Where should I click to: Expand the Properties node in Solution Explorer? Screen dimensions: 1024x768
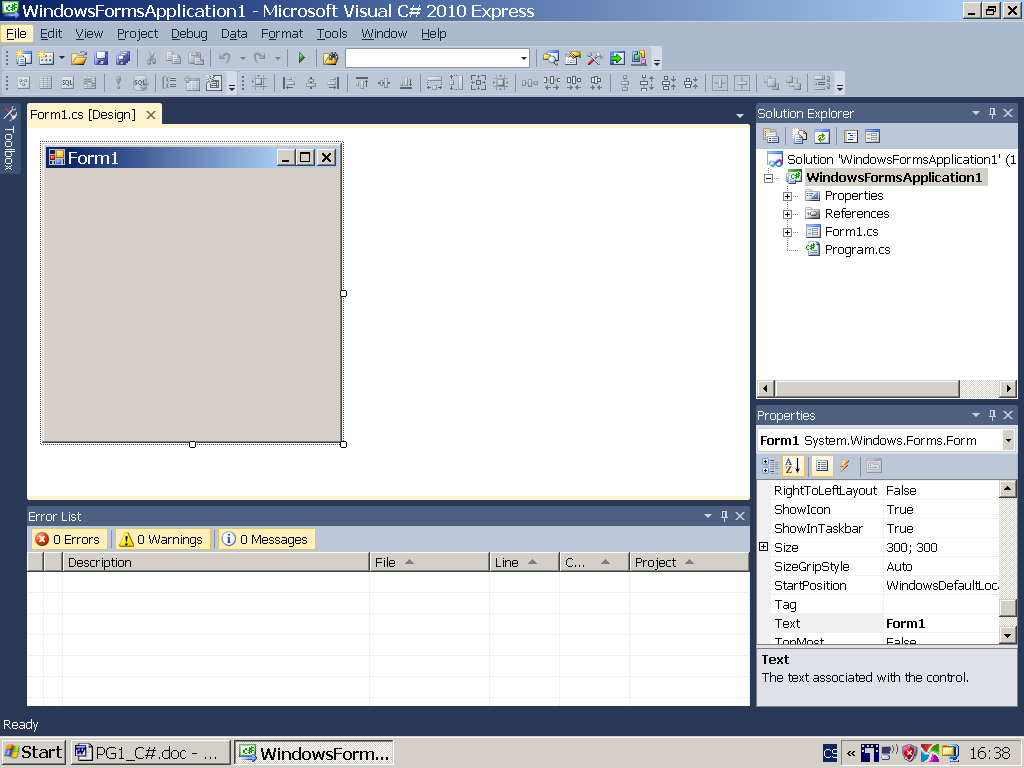pyautogui.click(x=788, y=196)
